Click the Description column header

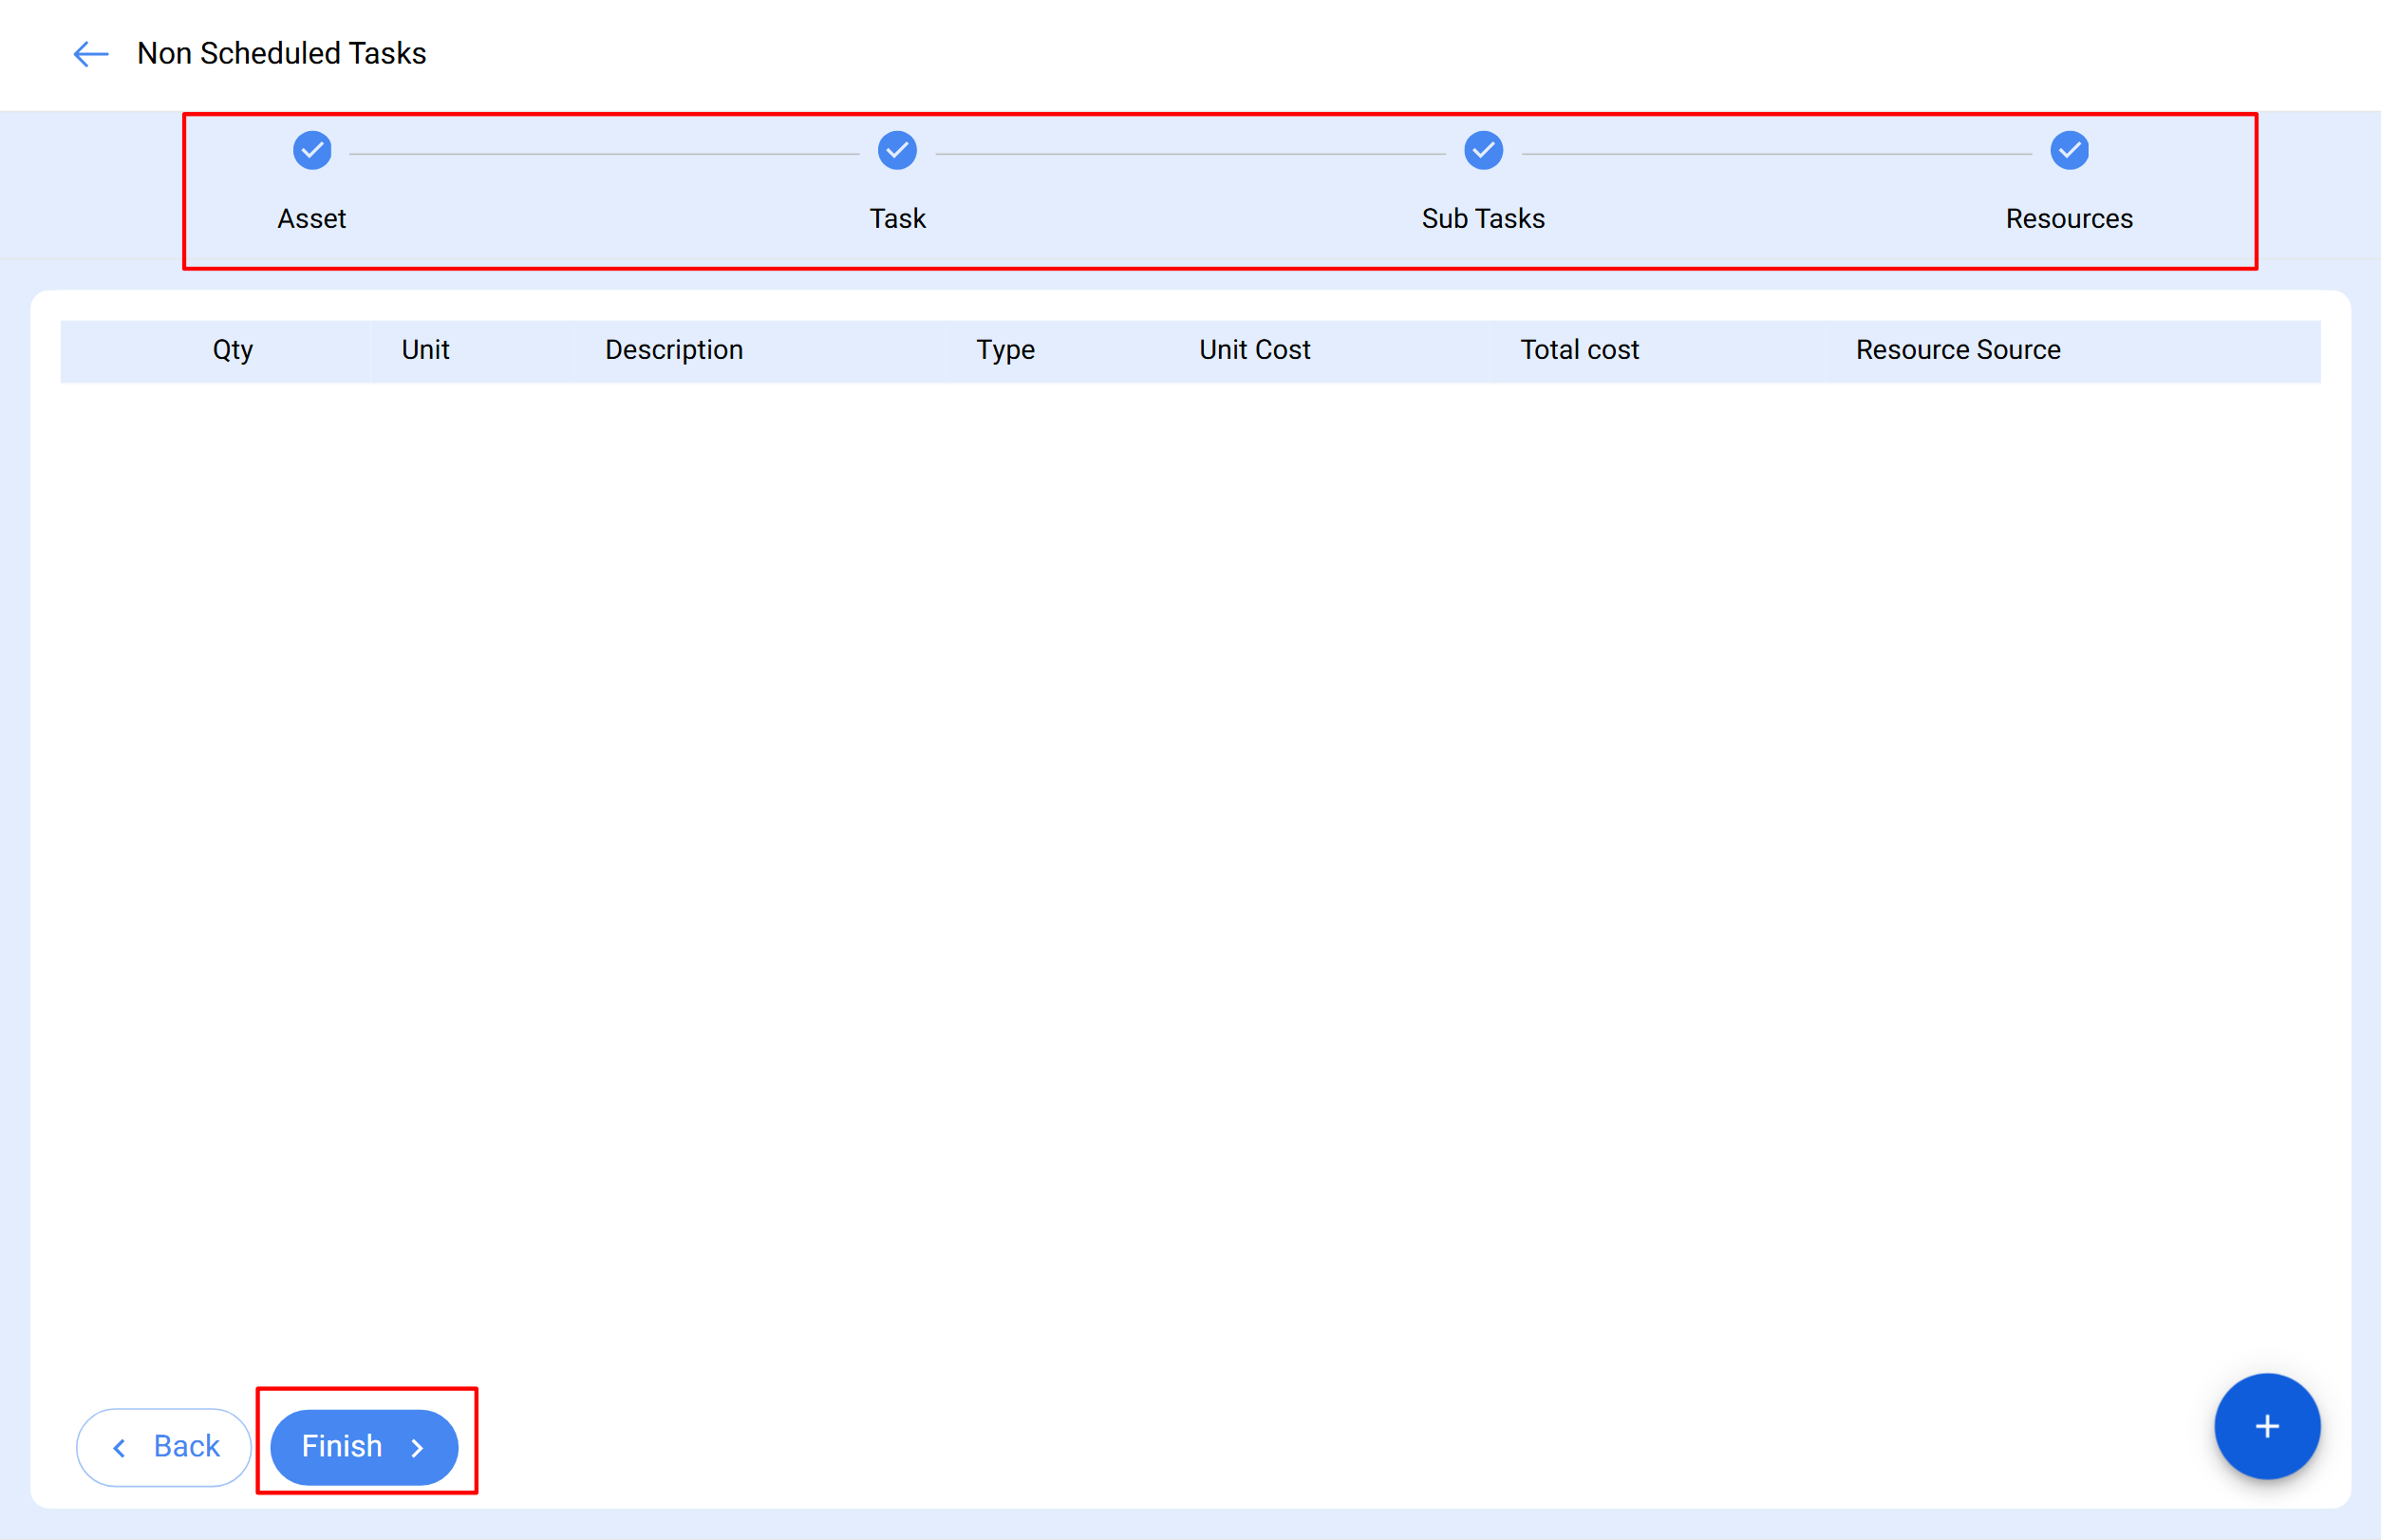[x=674, y=350]
